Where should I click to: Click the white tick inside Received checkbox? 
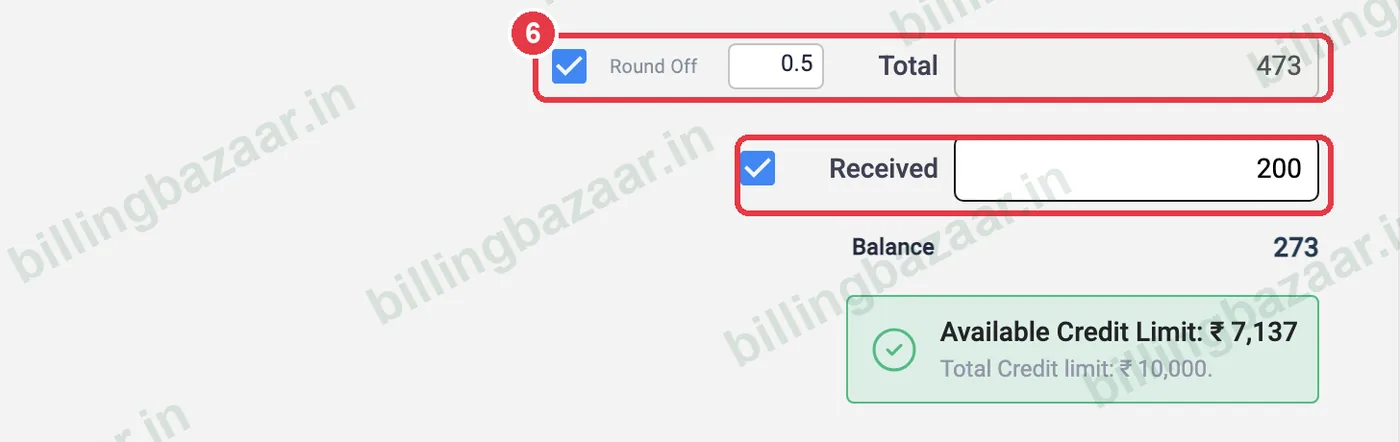[757, 168]
